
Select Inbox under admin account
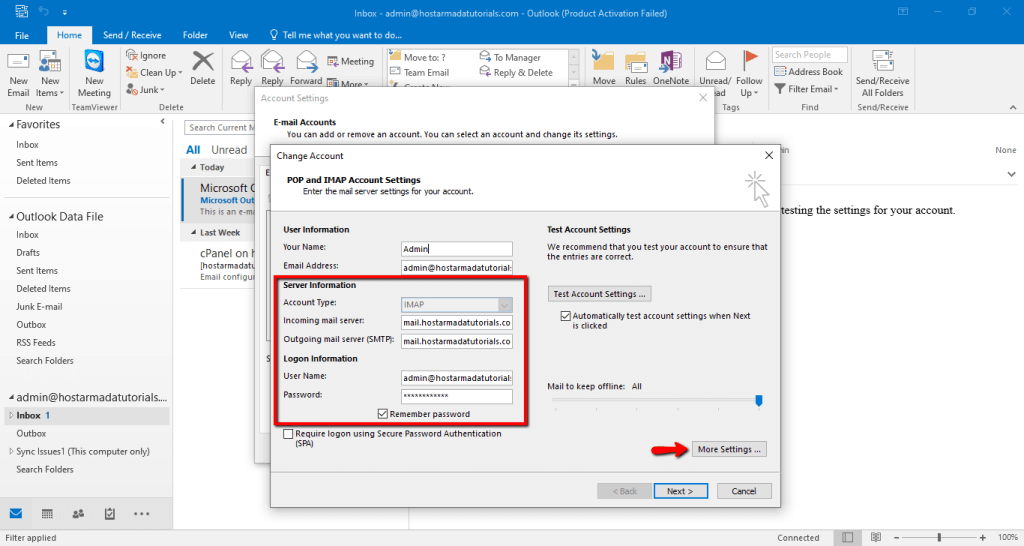coord(86,415)
